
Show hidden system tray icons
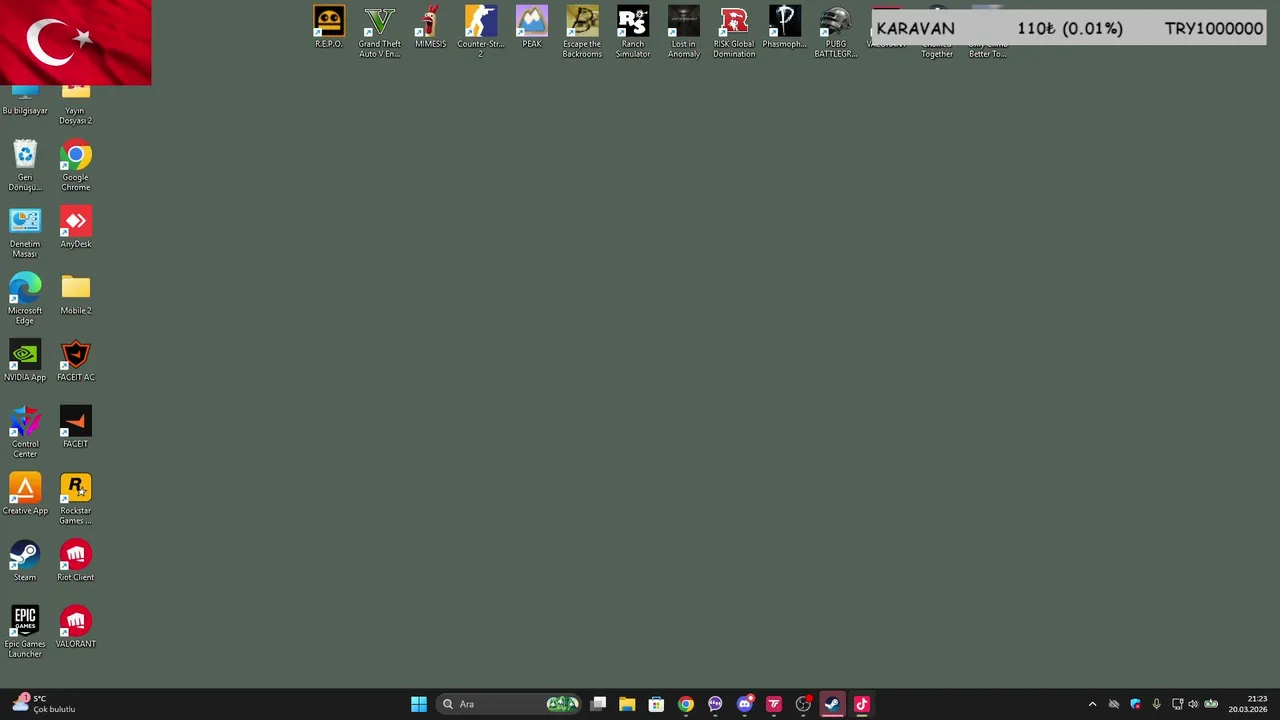pos(1092,704)
